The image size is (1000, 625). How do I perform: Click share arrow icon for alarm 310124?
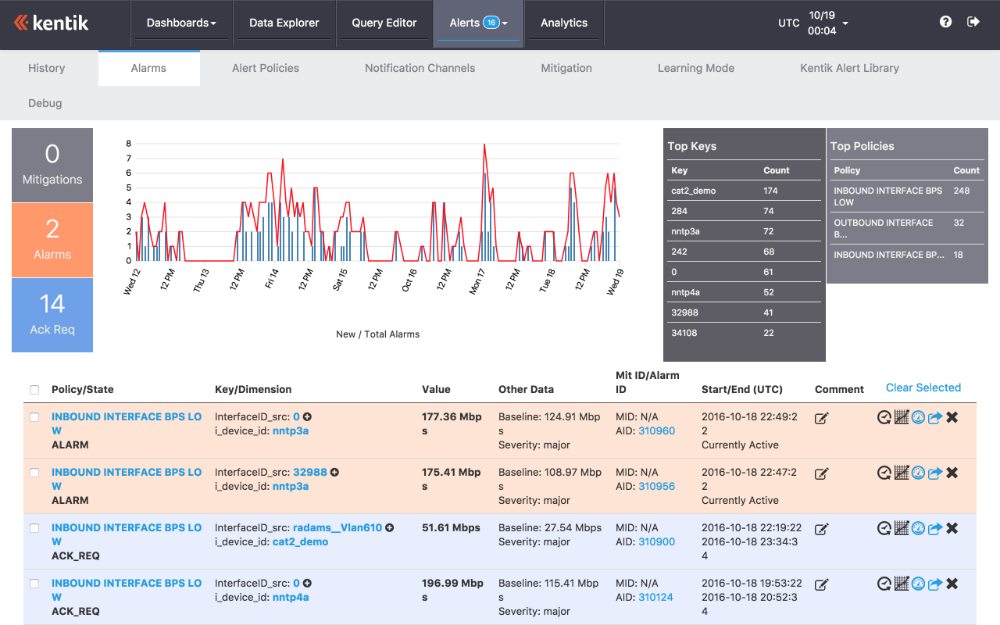point(935,584)
